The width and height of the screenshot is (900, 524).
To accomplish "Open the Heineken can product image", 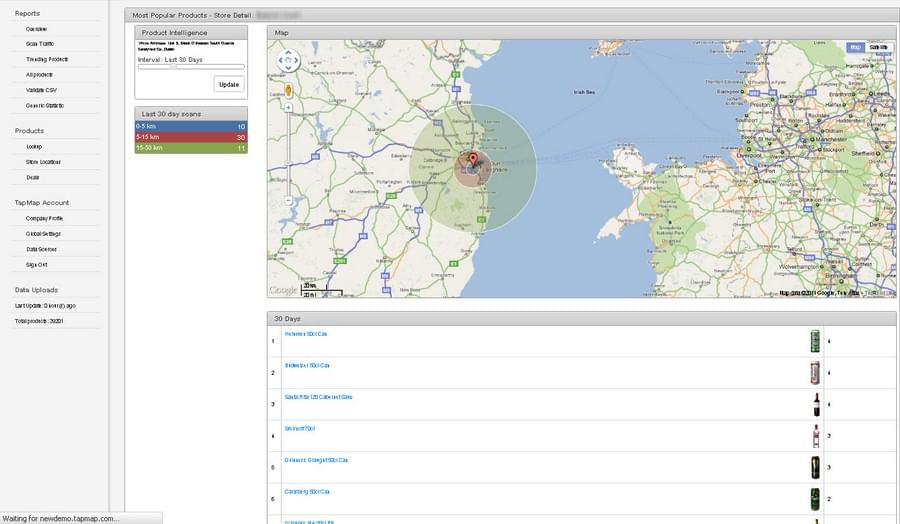I will click(815, 341).
